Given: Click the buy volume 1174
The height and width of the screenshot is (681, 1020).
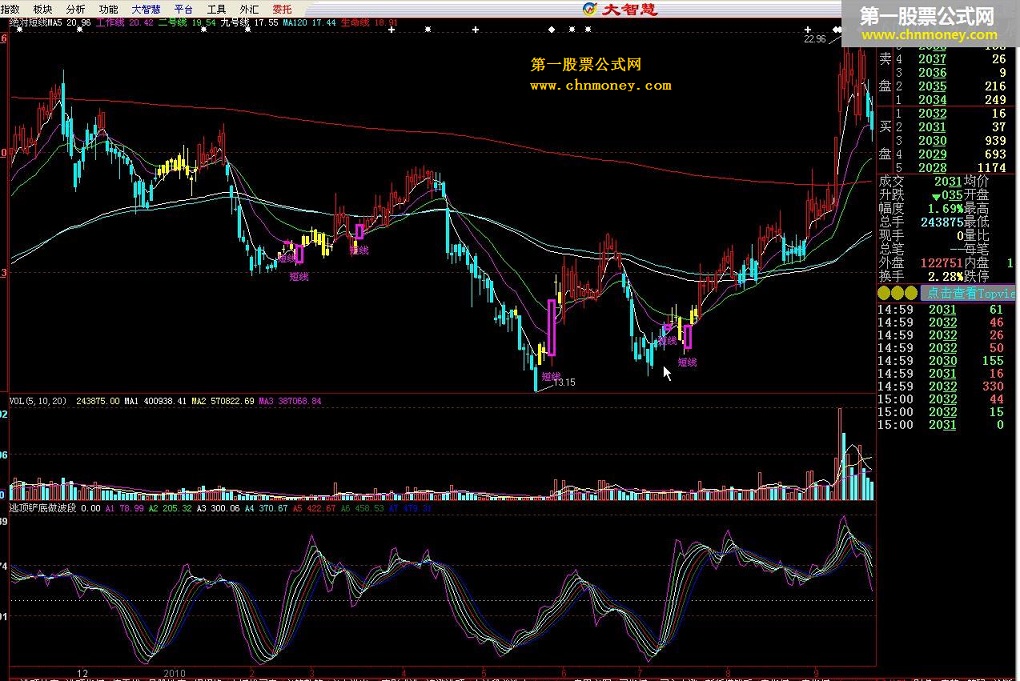Looking at the screenshot, I should coord(991,168).
